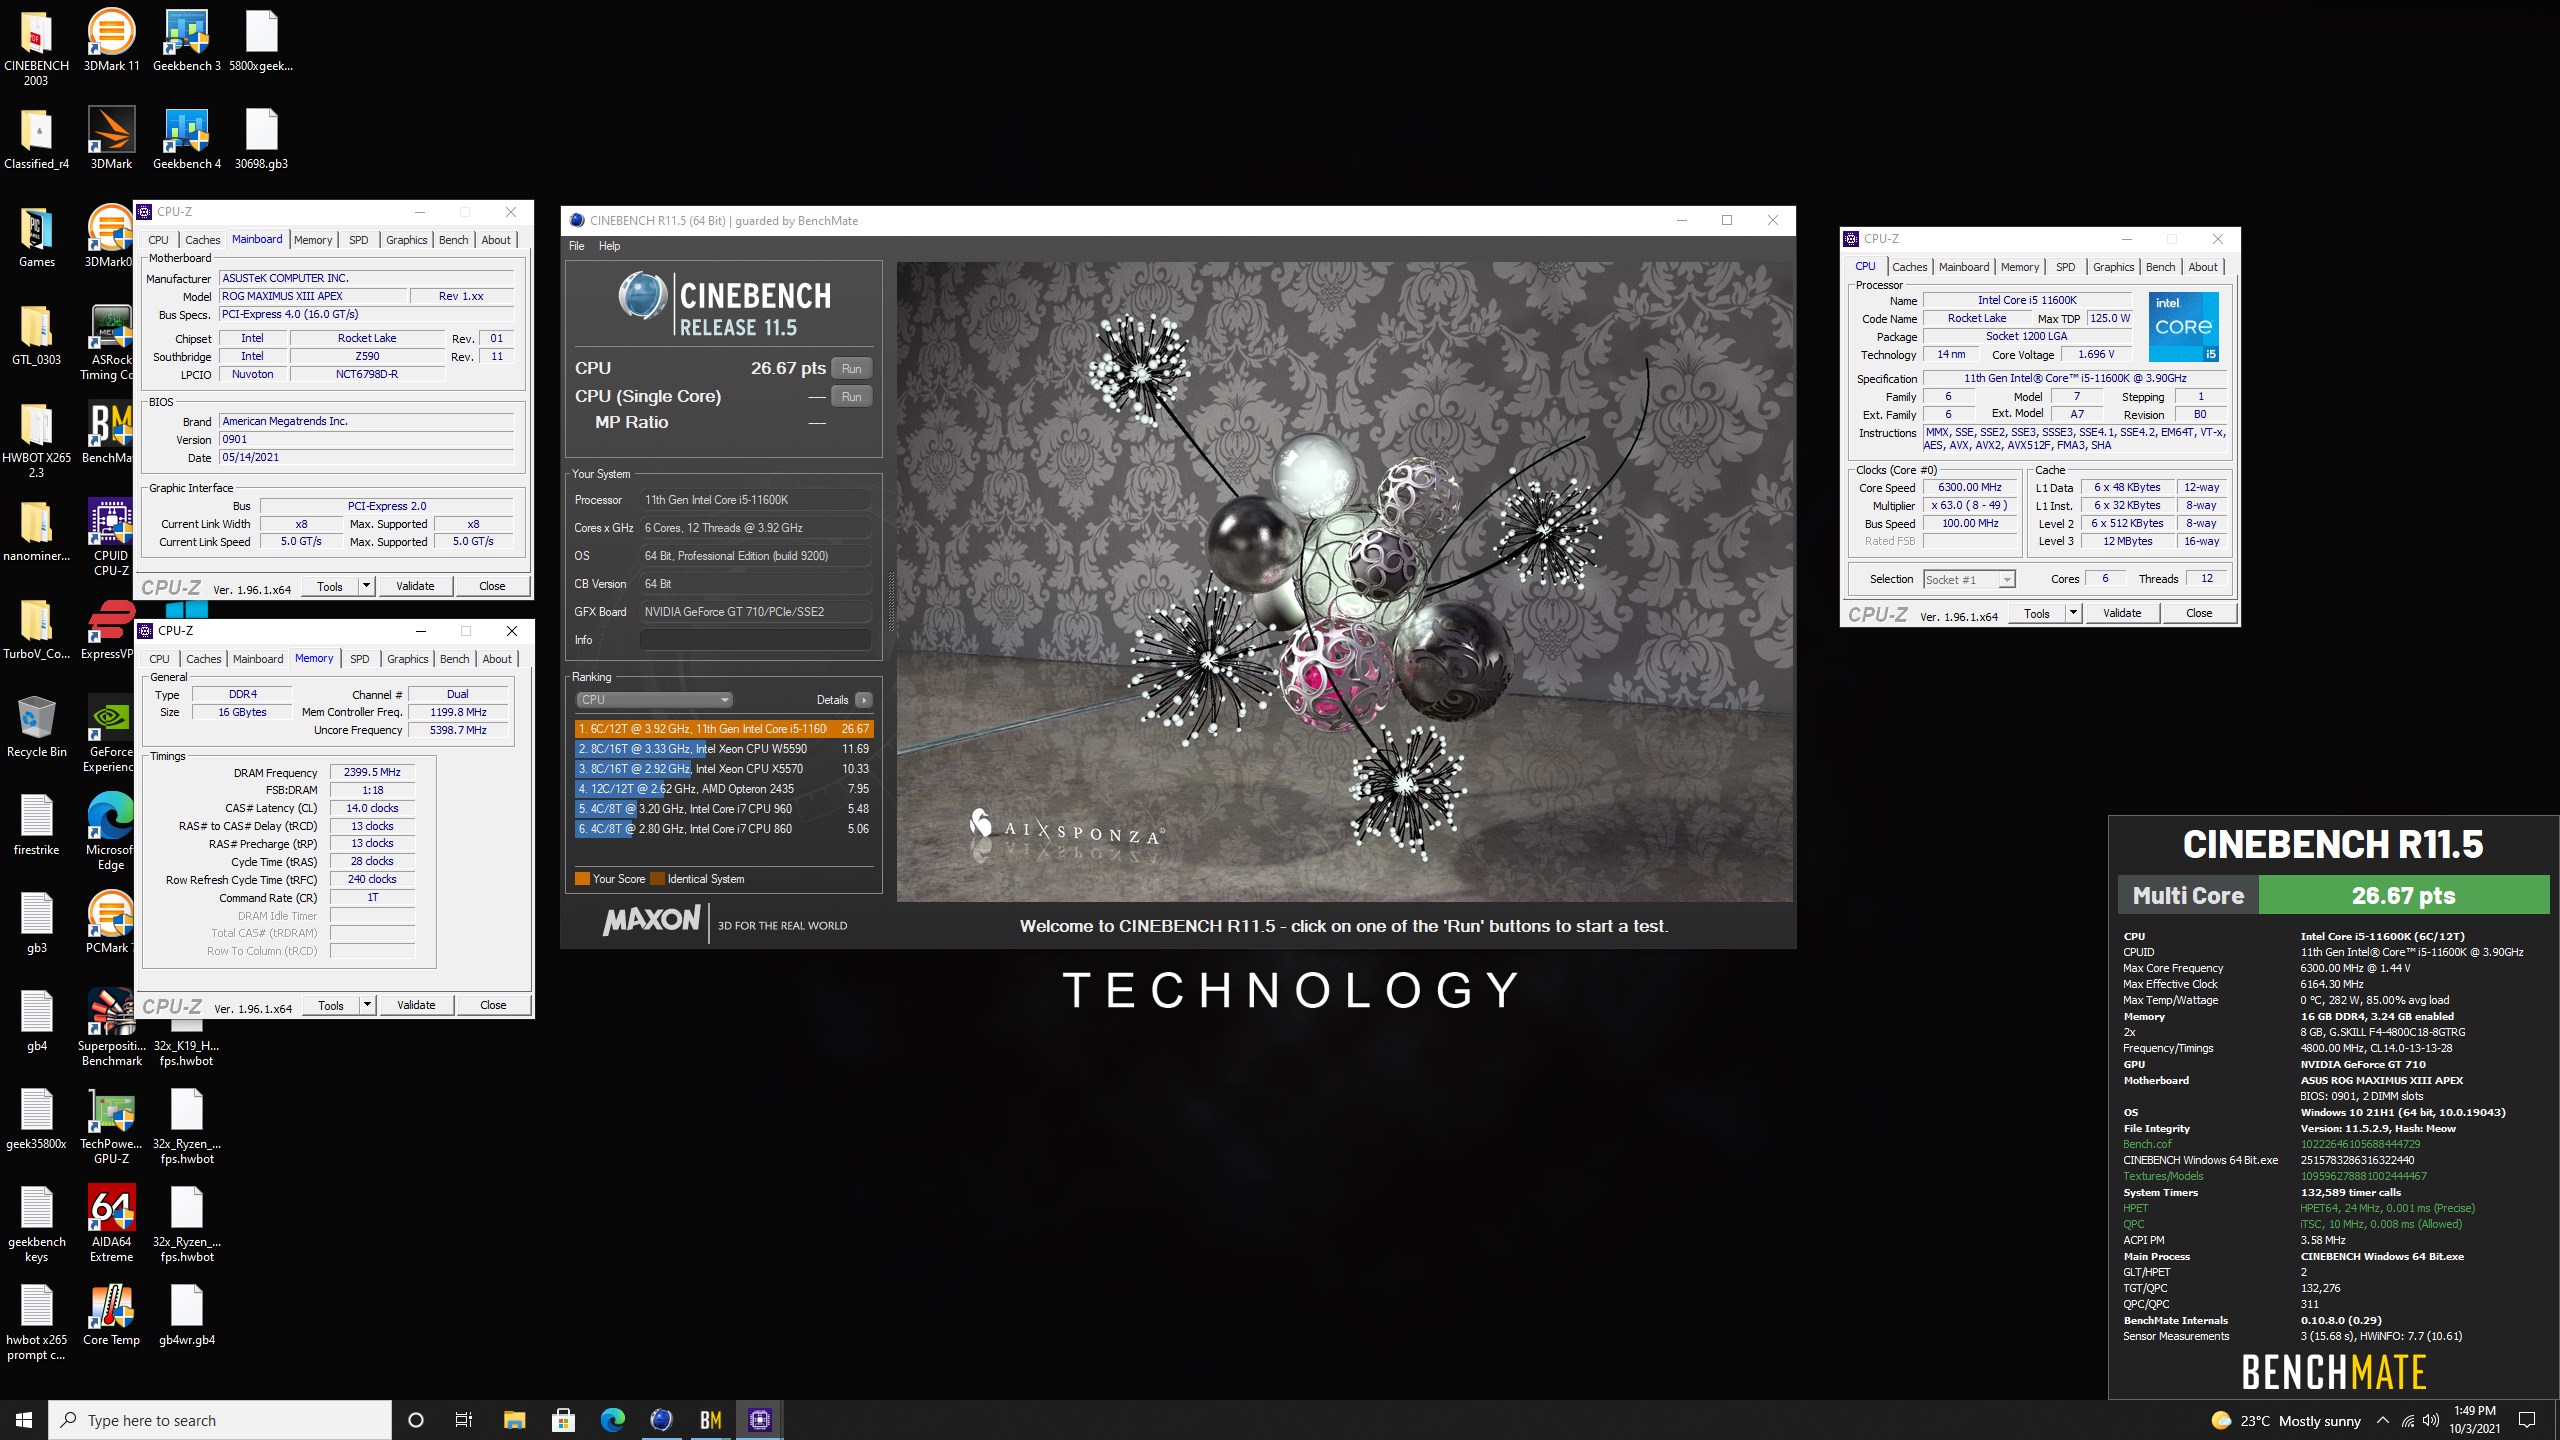Open File Explorer from the taskbar
2560x1440 pixels.
point(514,1419)
